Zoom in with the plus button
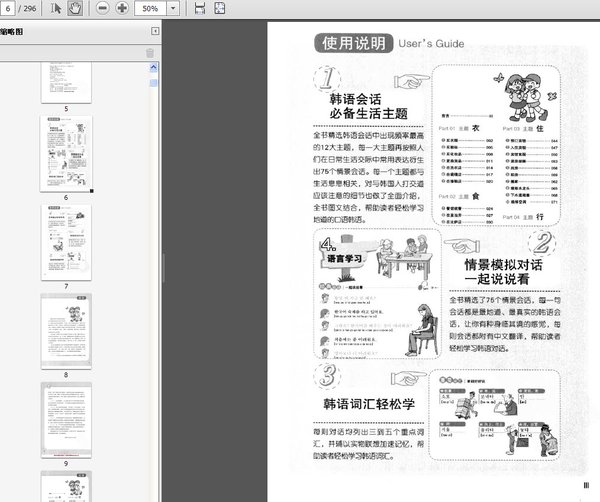Viewport: 600px width, 502px height. point(122,8)
